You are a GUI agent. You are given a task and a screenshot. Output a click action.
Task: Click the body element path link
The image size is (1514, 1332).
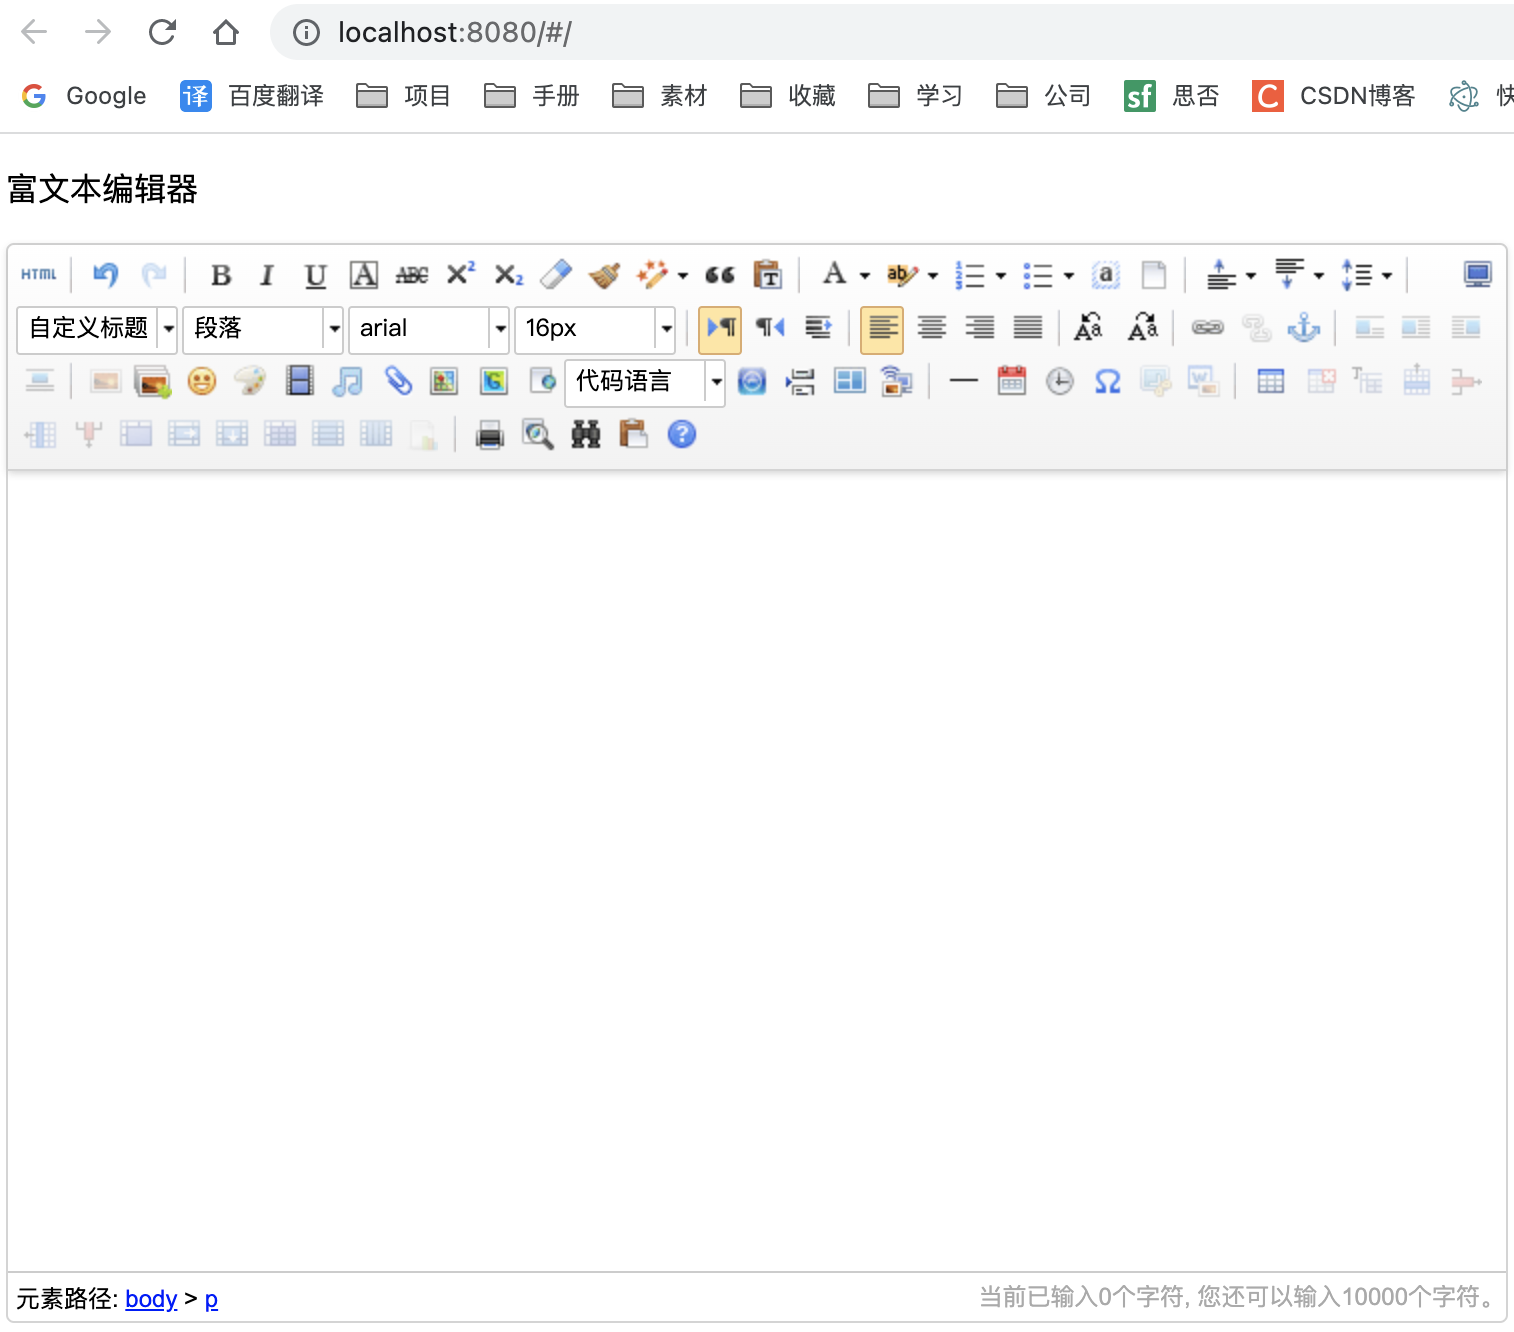tap(151, 1299)
